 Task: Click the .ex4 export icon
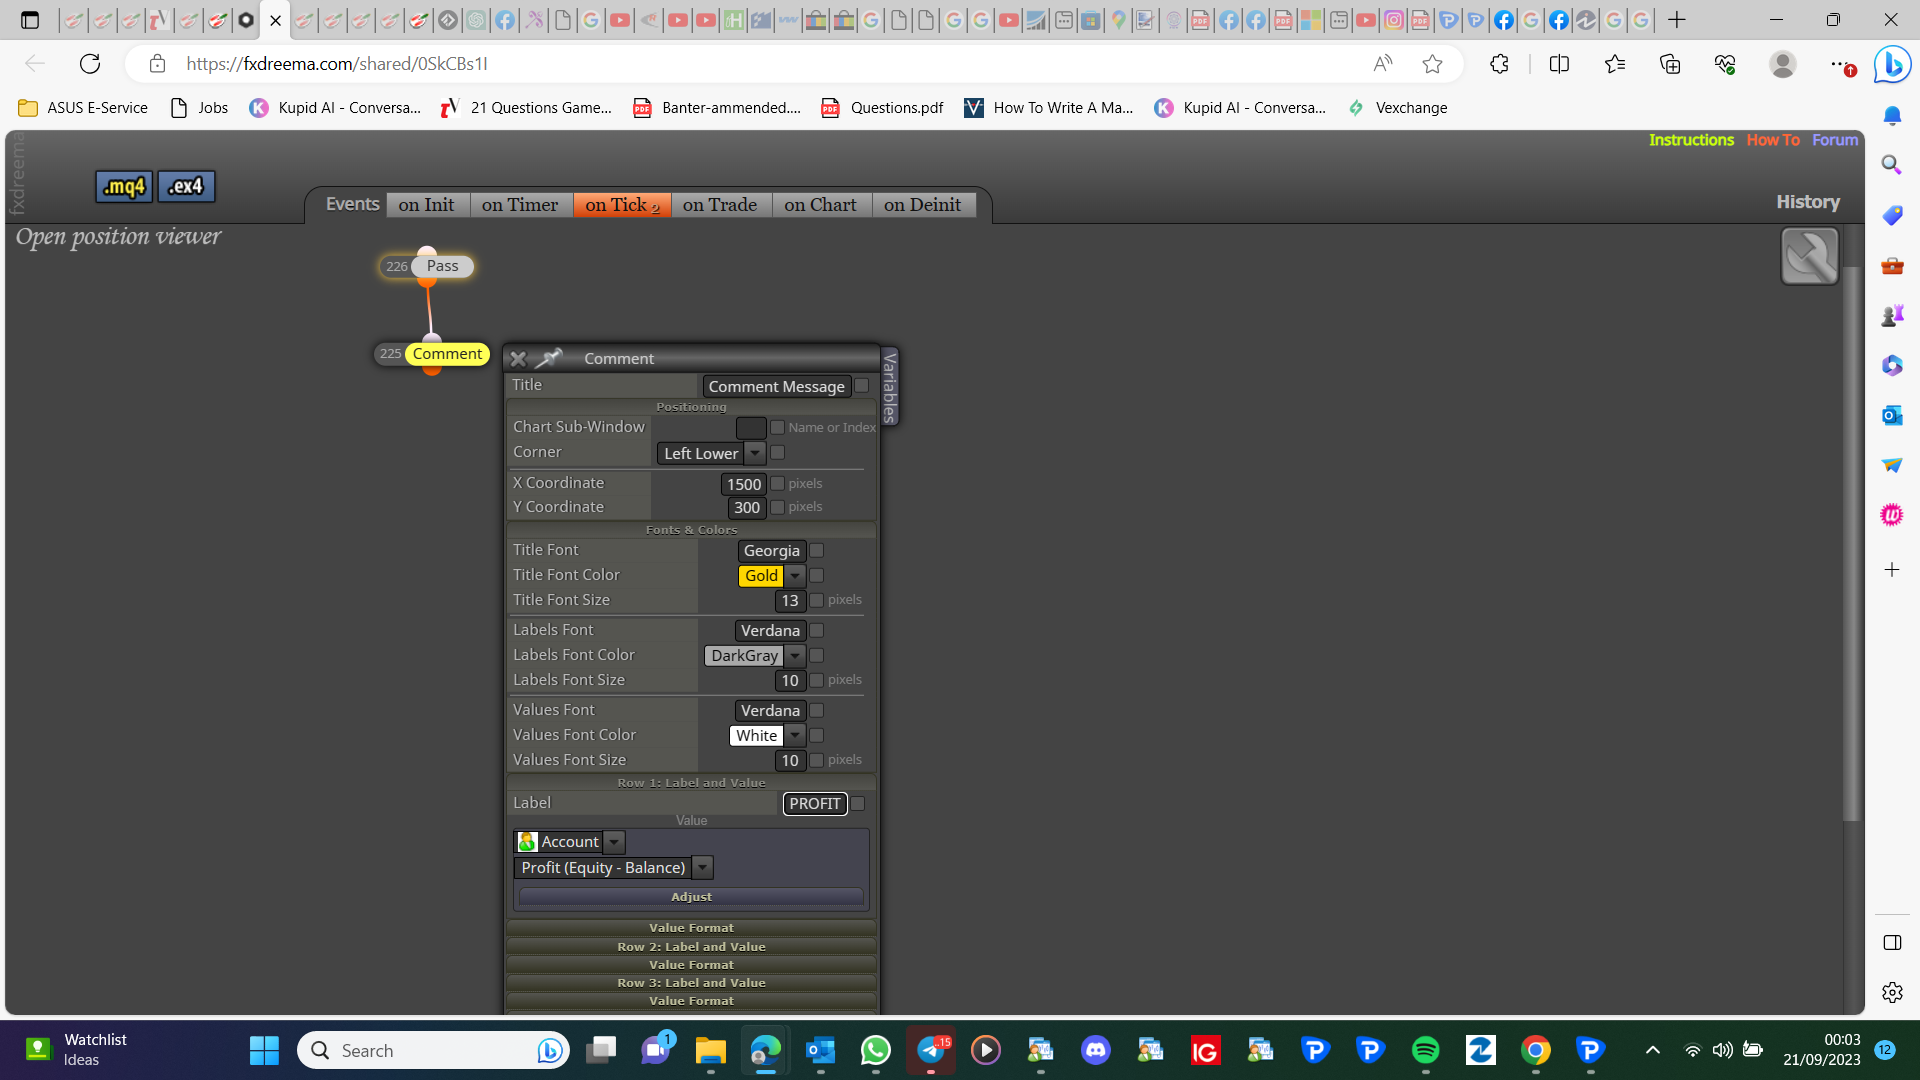pyautogui.click(x=186, y=186)
